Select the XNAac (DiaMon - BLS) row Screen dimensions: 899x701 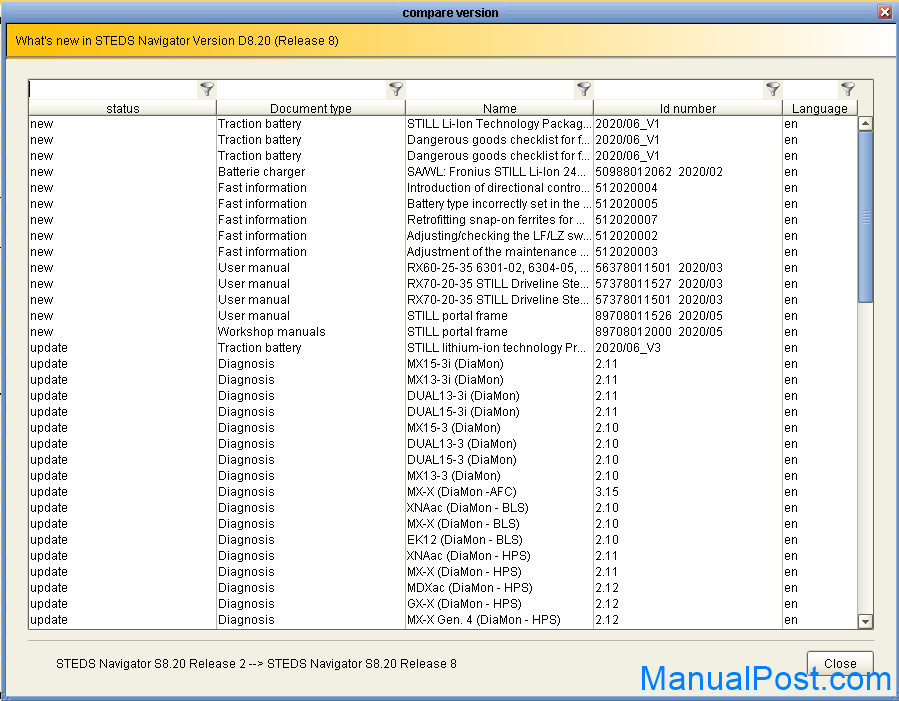tap(443, 509)
